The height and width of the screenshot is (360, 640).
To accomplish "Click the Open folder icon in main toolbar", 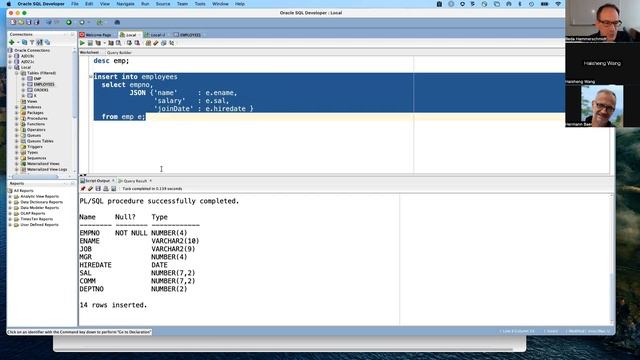I will pyautogui.click(x=21, y=22).
